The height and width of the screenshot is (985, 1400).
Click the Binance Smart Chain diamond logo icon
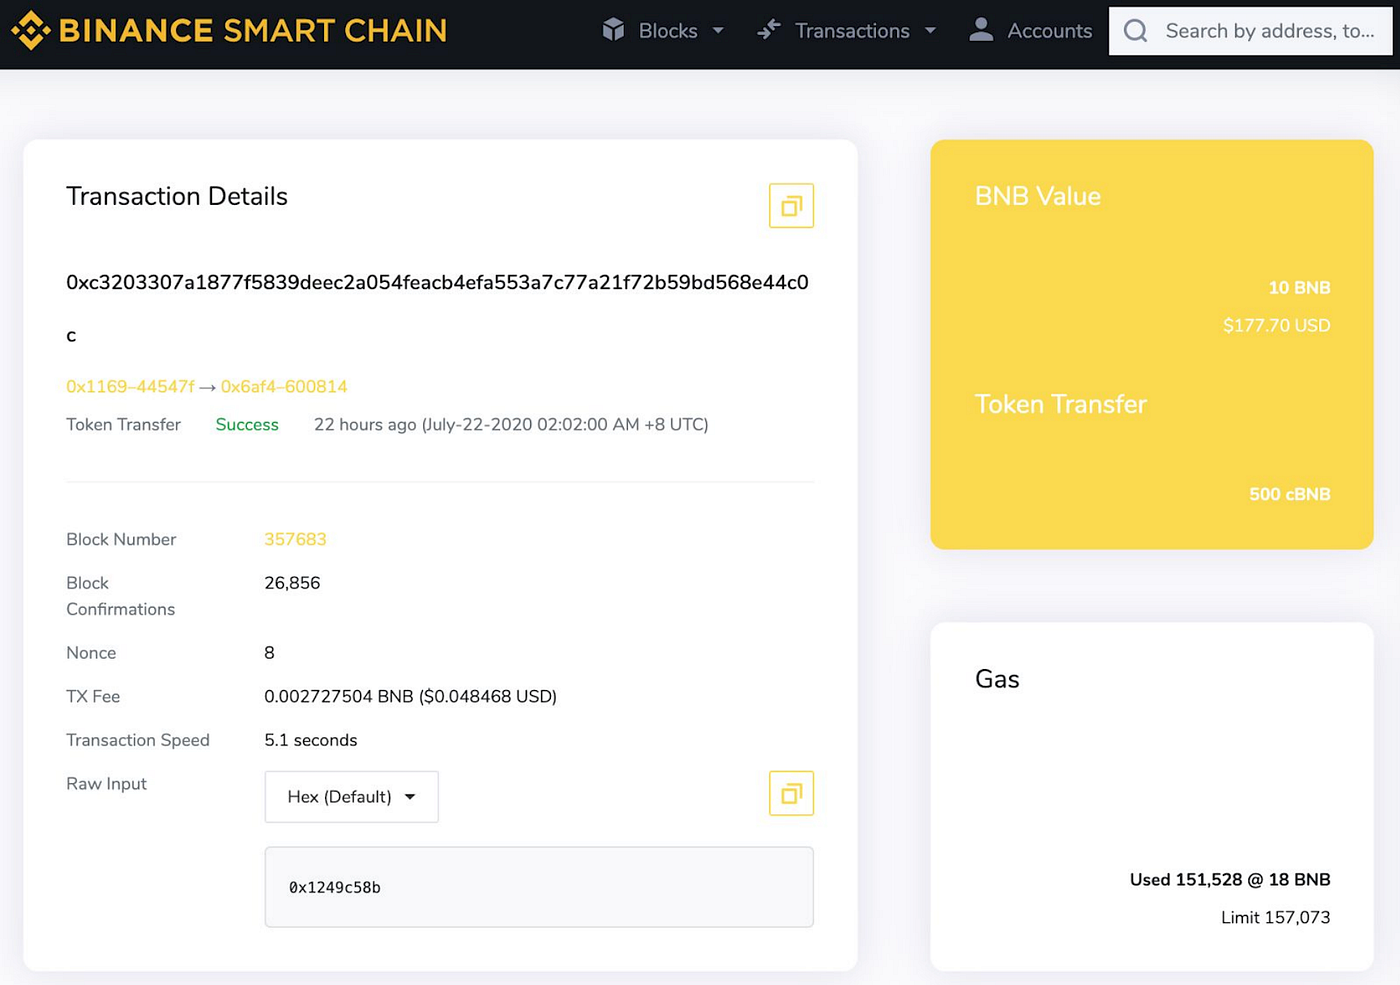click(30, 31)
